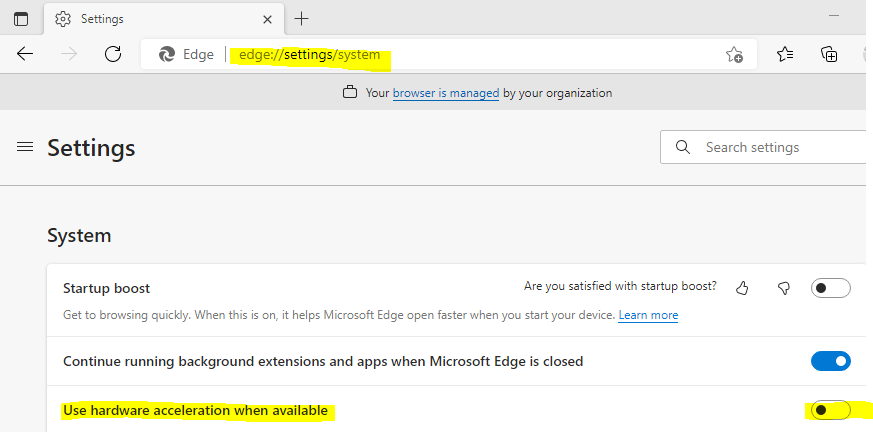Refresh the page with reload icon
Viewport: 873px width, 432px height.
pos(113,54)
